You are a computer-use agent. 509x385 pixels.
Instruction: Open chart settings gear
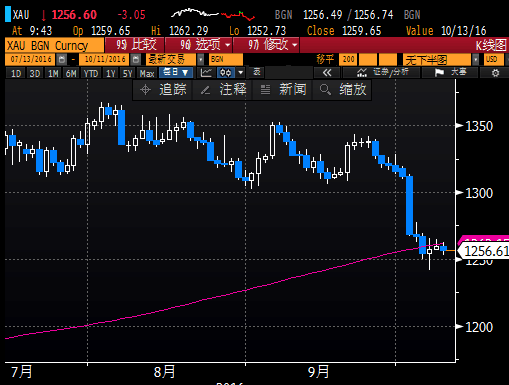tap(495, 72)
